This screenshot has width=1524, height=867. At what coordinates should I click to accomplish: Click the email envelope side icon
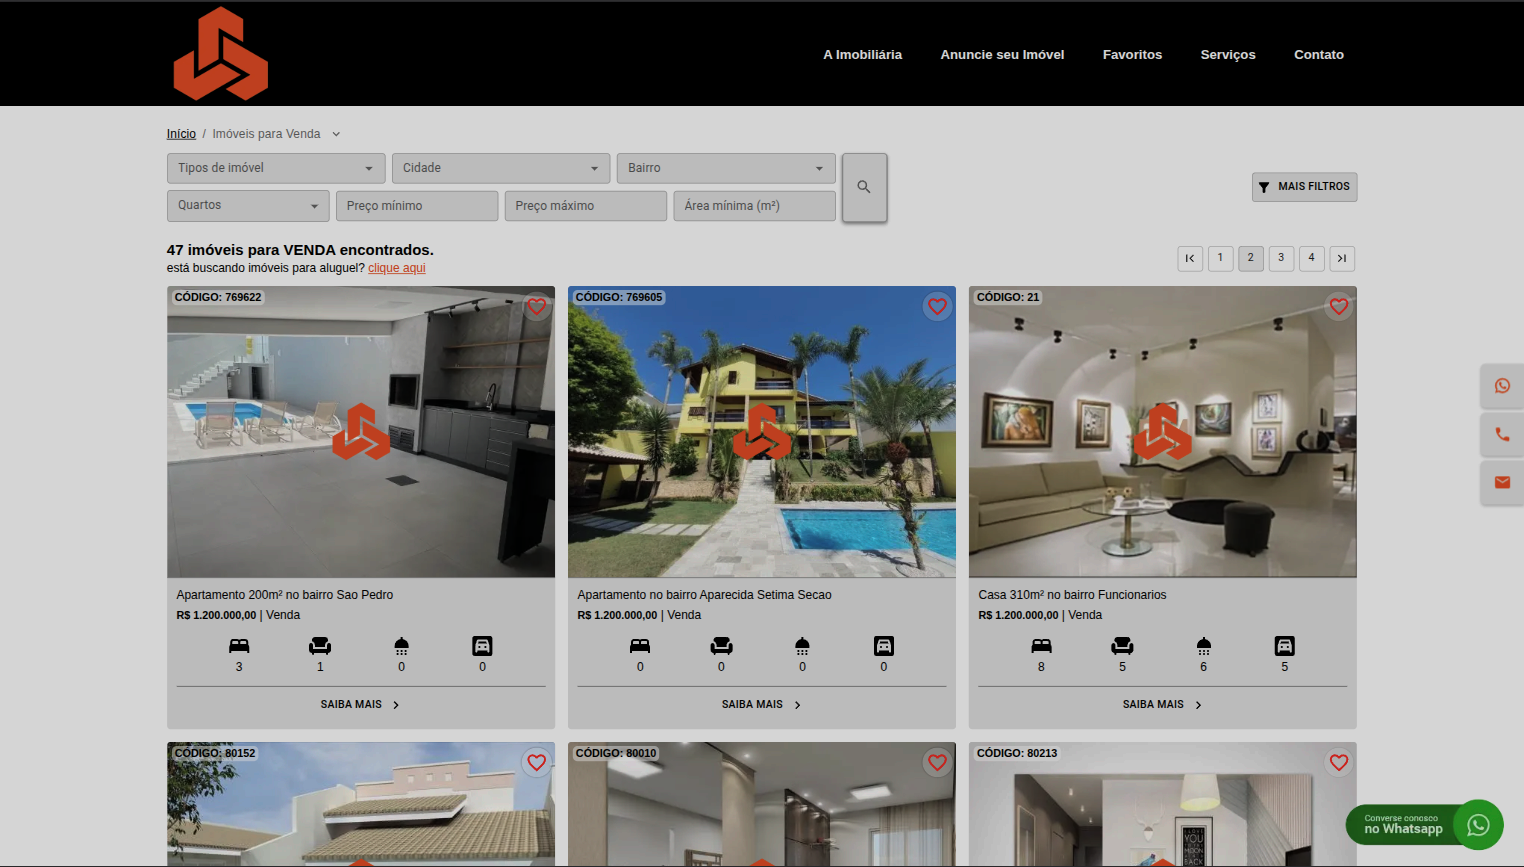point(1501,483)
